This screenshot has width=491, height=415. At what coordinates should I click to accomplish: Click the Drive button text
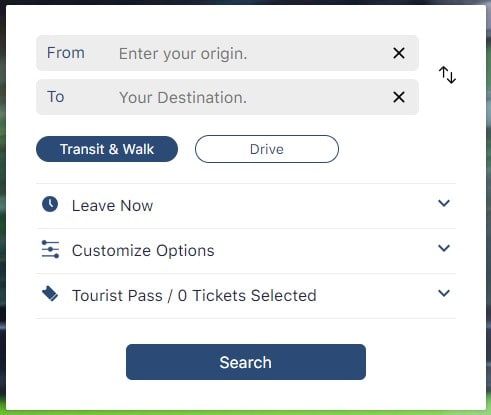[x=267, y=149]
